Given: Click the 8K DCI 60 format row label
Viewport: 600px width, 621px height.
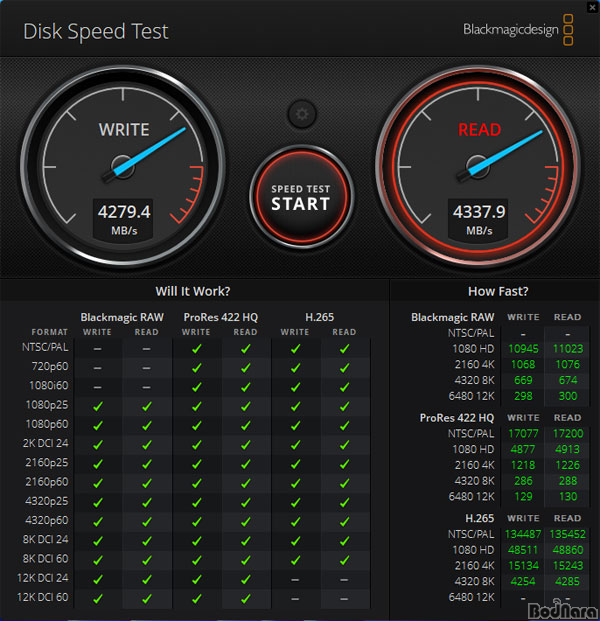Looking at the screenshot, I should [45, 559].
